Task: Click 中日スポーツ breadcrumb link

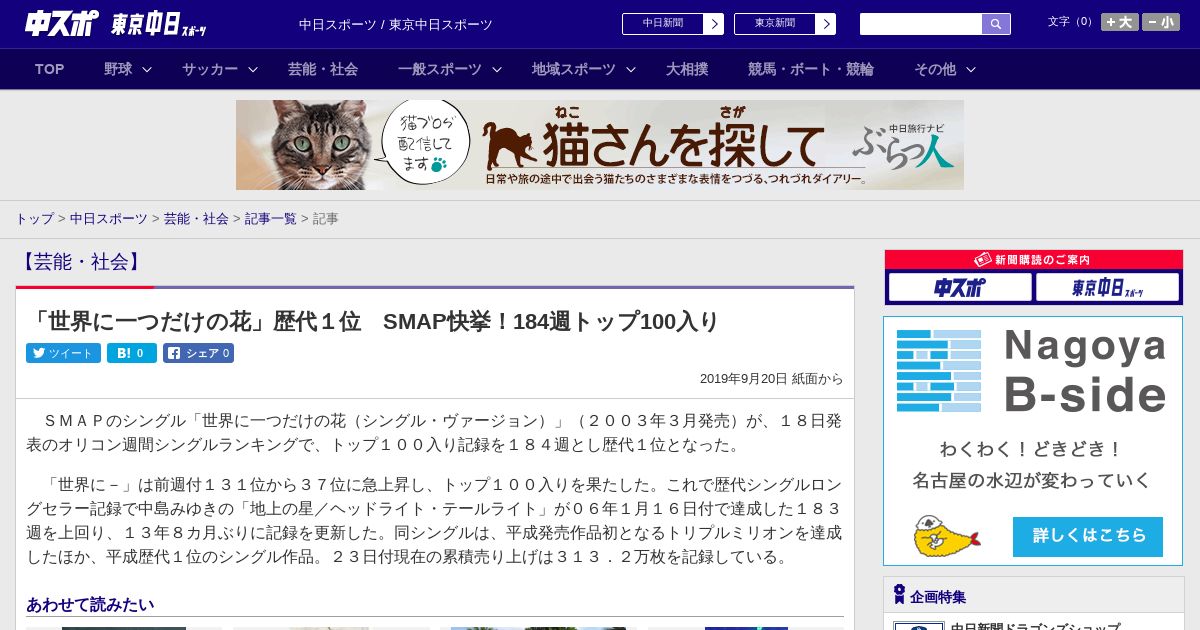Action: pyautogui.click(x=108, y=218)
